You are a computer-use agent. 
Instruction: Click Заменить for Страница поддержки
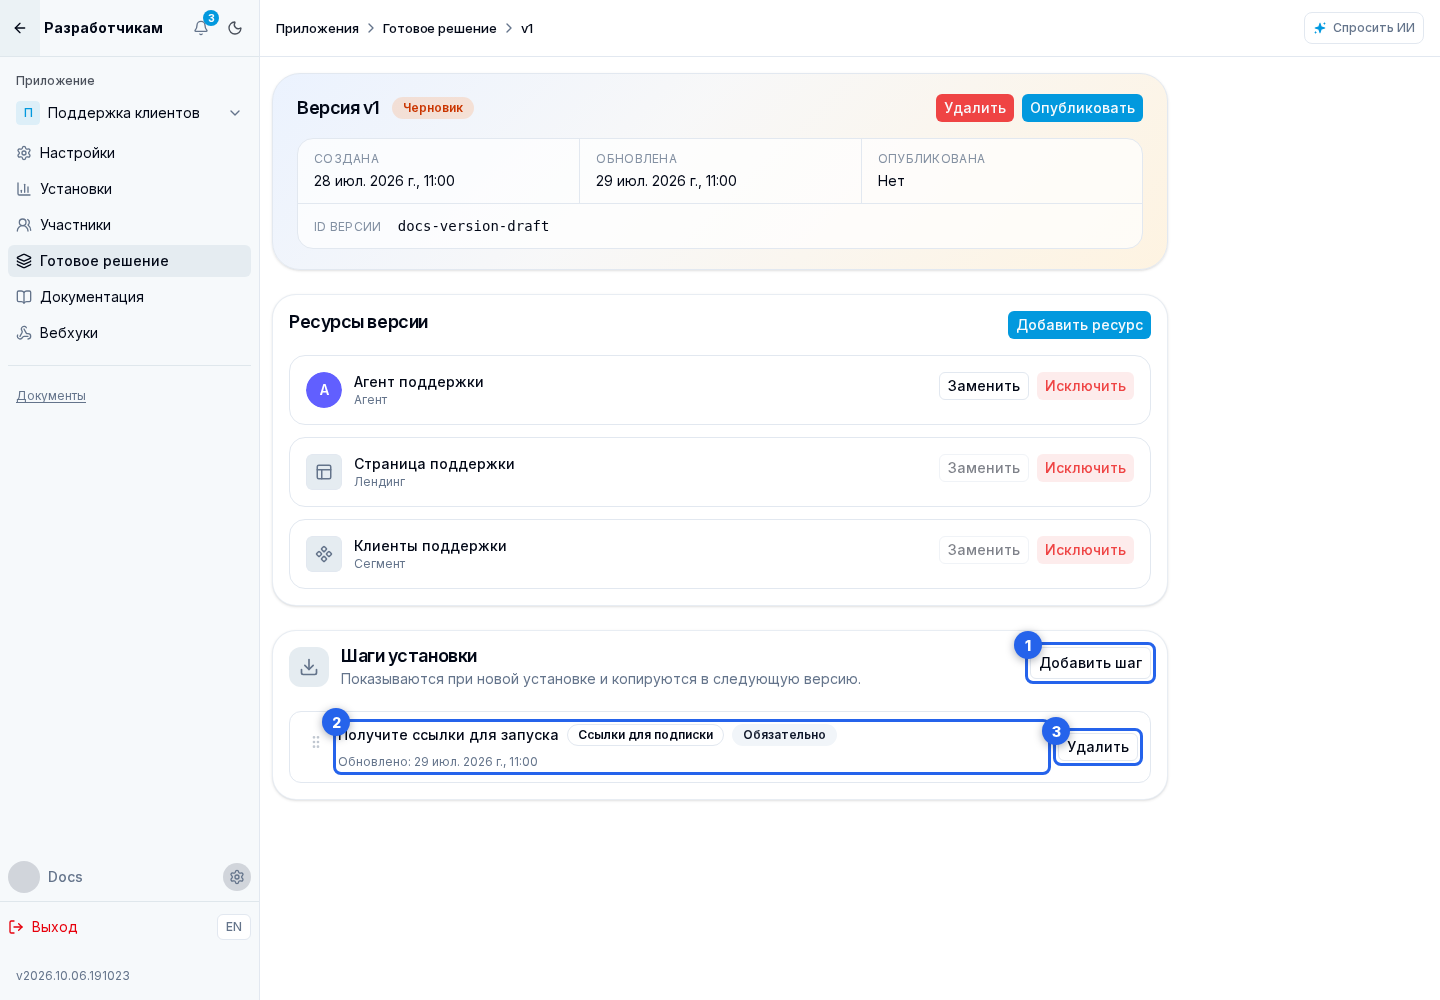pyautogui.click(x=984, y=468)
